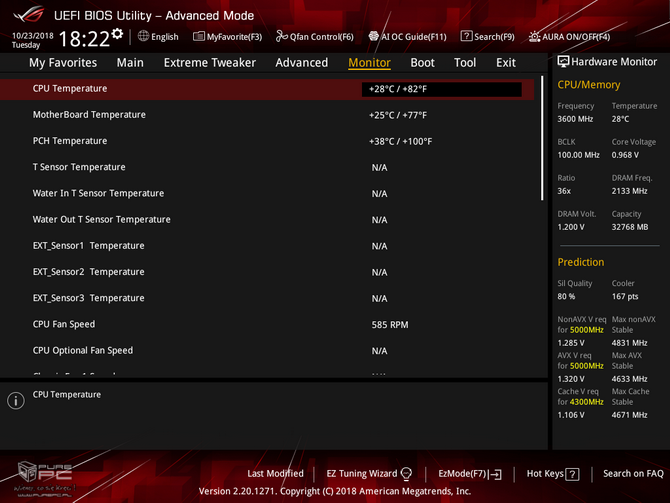Click the 10/23/2018 date text
Image resolution: width=670 pixels, height=503 pixels.
pos(32,35)
